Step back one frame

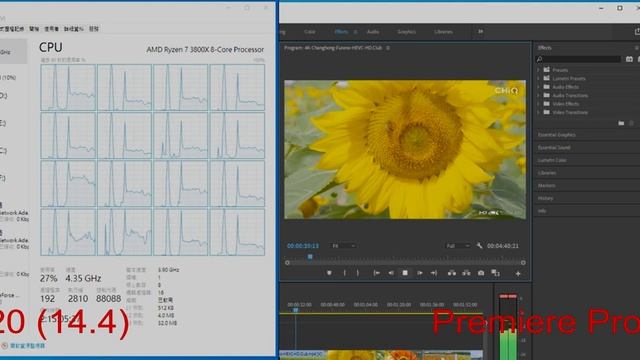[391, 273]
